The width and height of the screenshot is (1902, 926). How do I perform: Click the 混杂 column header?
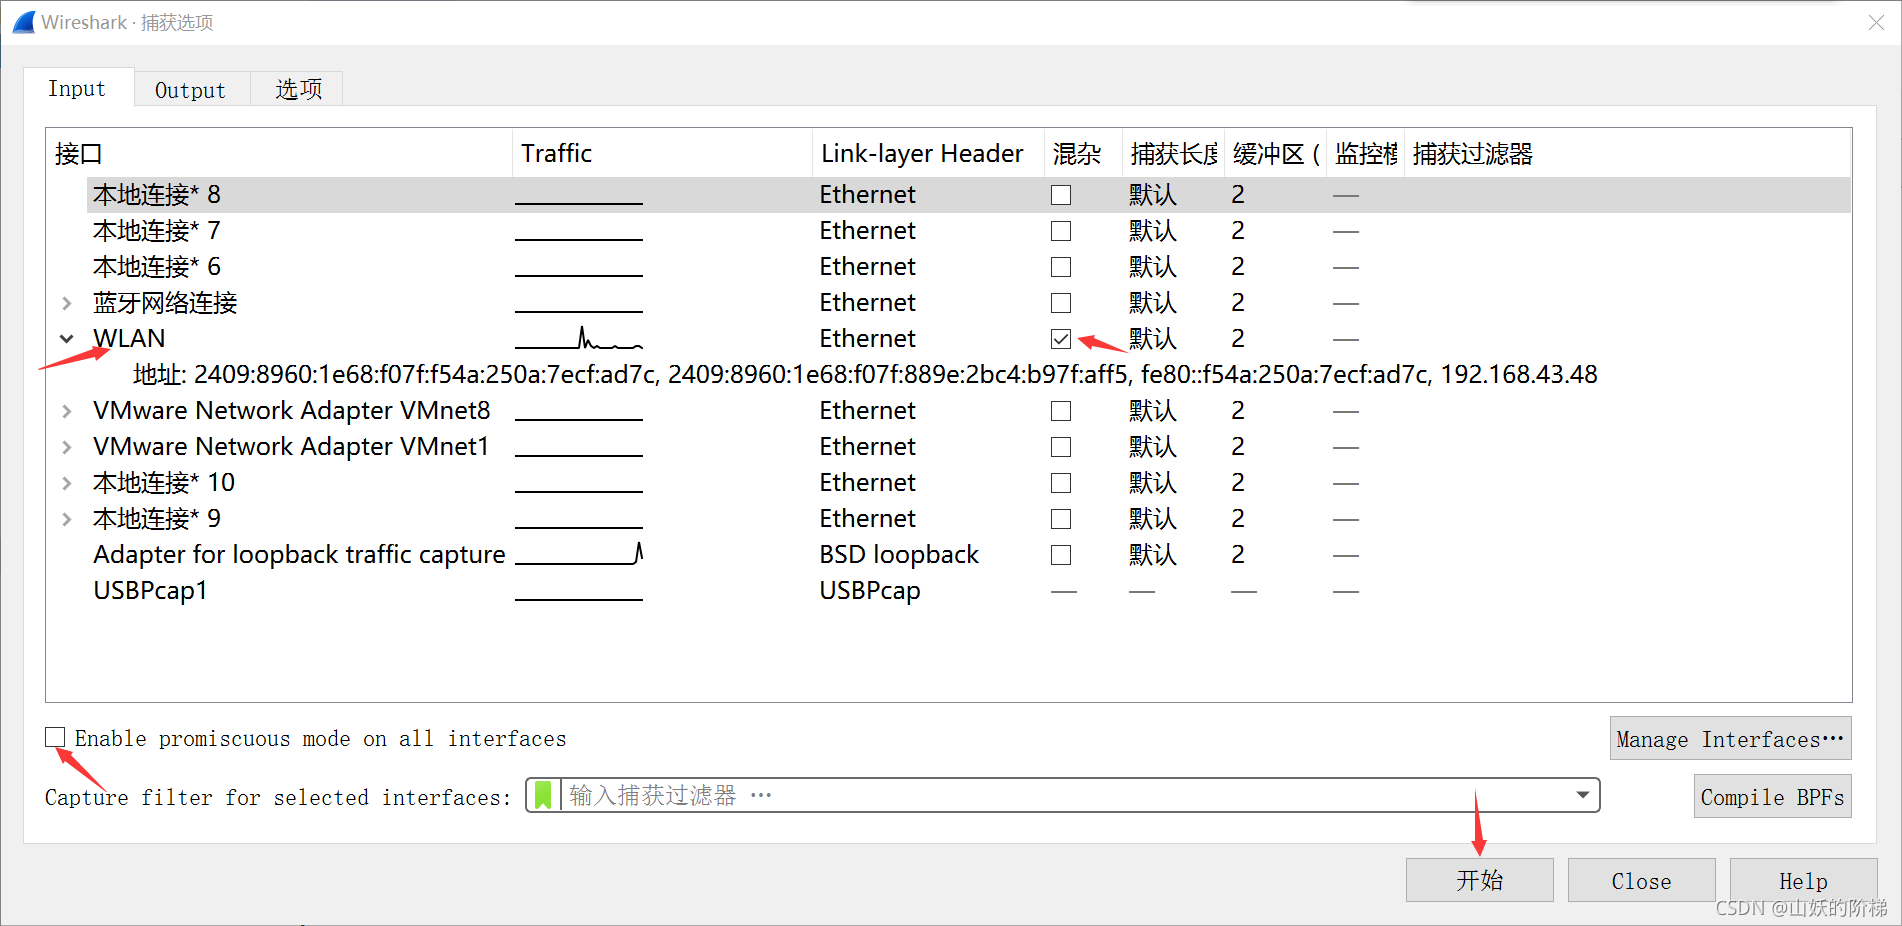pyautogui.click(x=1083, y=154)
